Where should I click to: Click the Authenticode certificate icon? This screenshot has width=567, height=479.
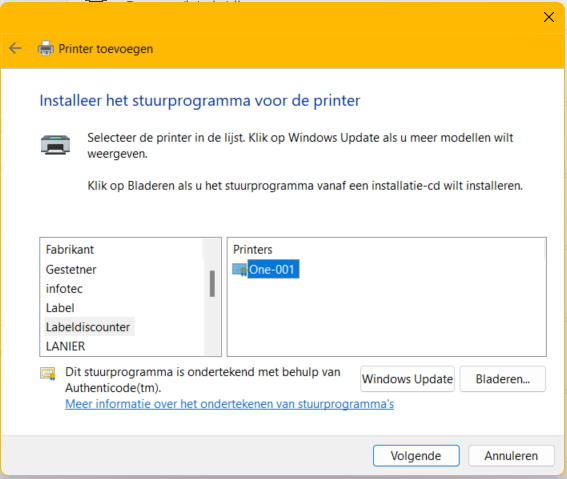[48, 373]
